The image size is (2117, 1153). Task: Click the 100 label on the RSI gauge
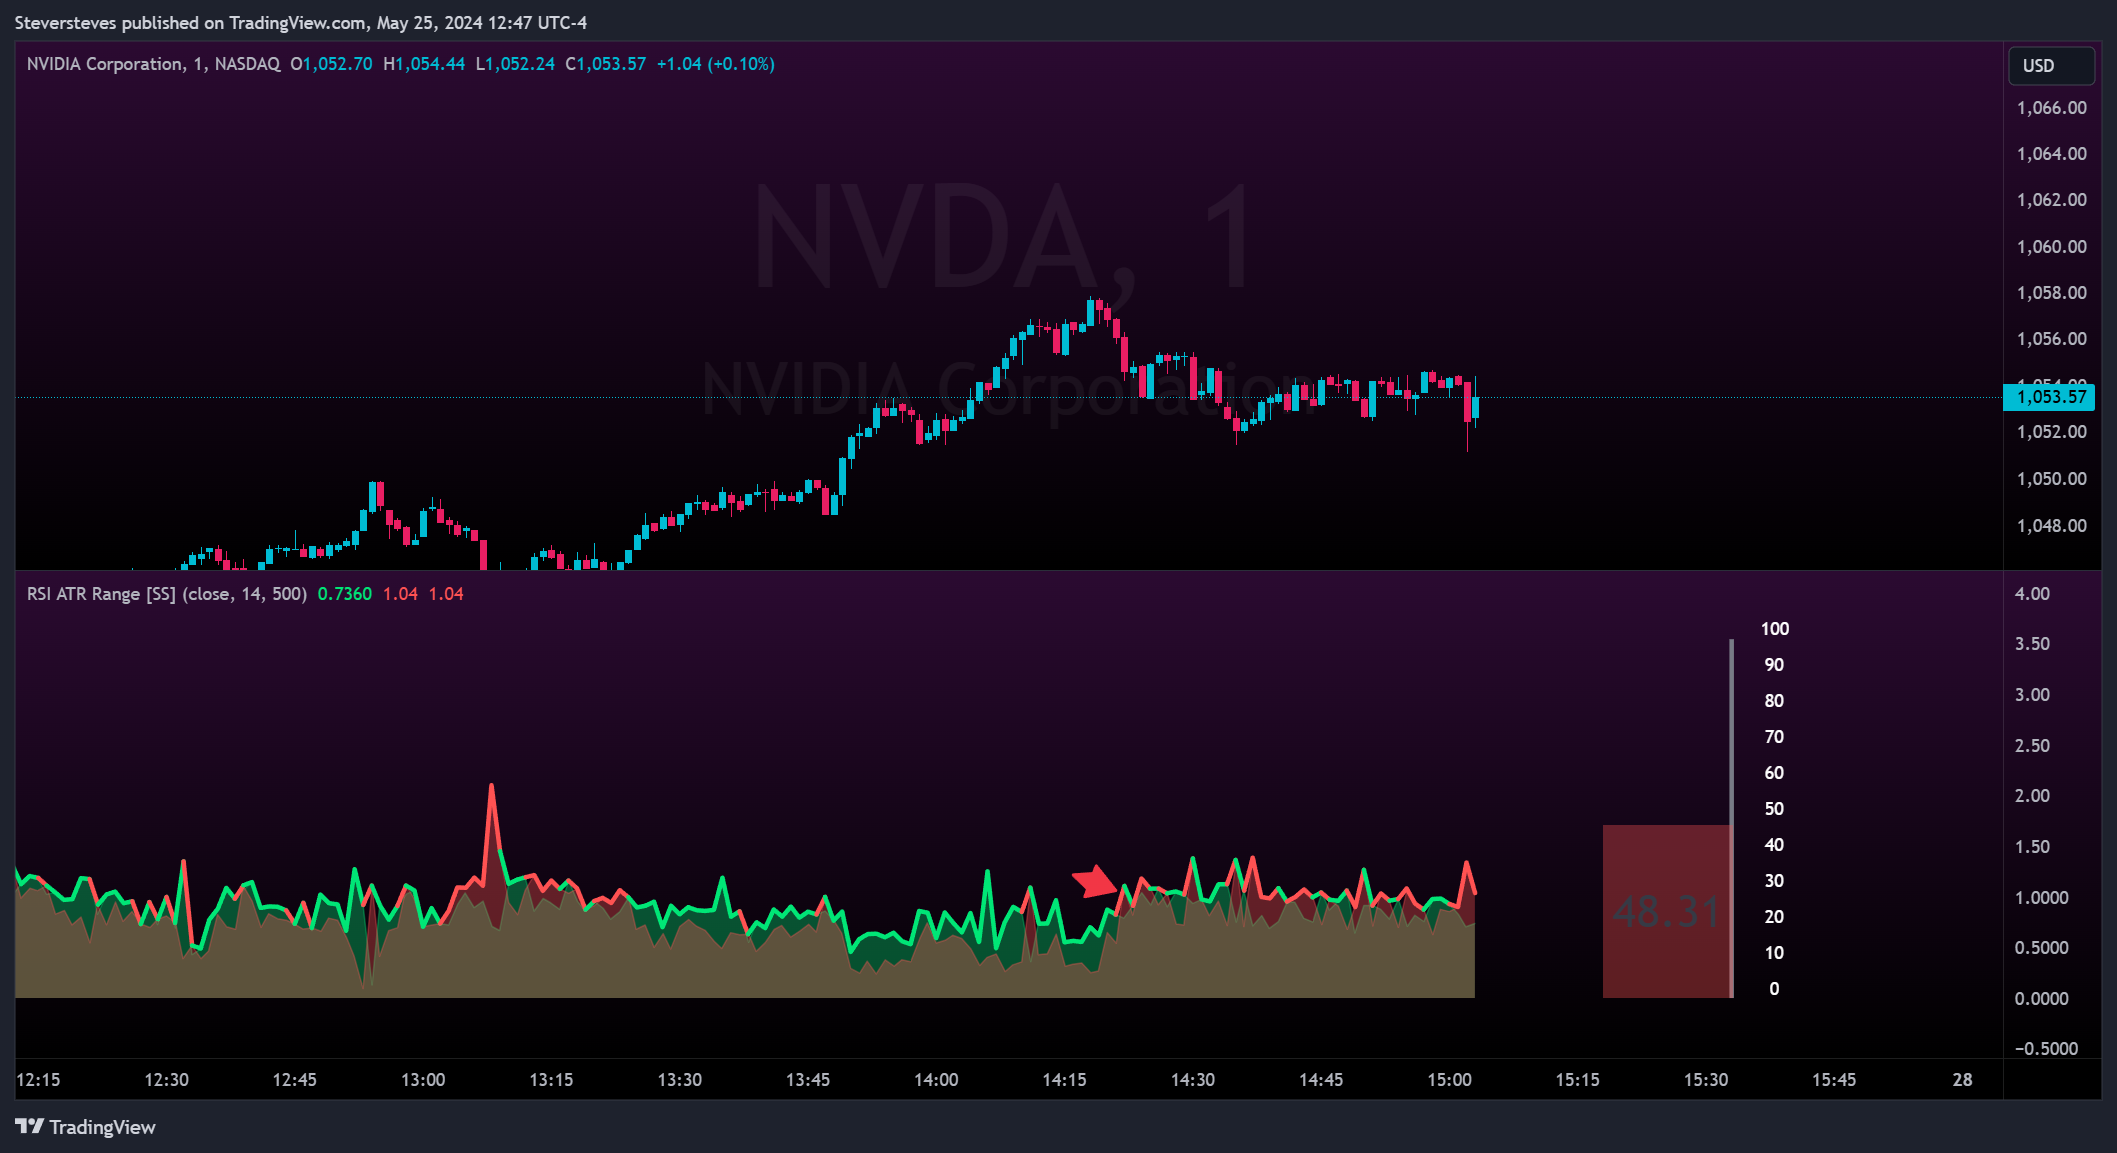[1775, 629]
